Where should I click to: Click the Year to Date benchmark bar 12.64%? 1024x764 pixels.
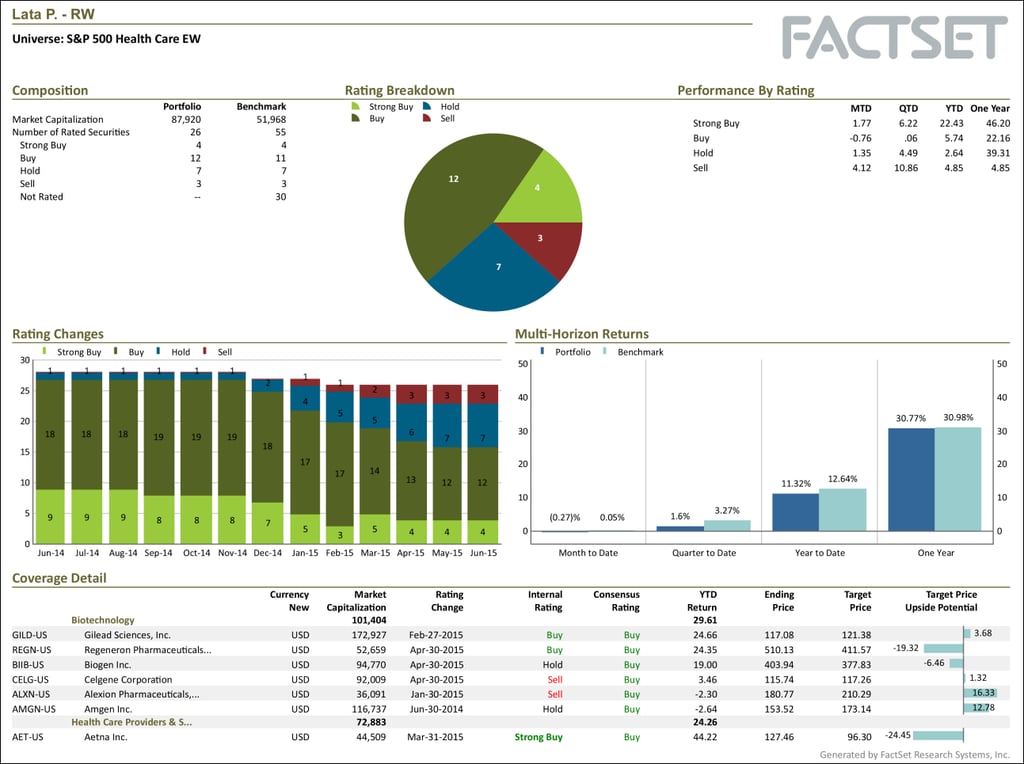click(842, 510)
